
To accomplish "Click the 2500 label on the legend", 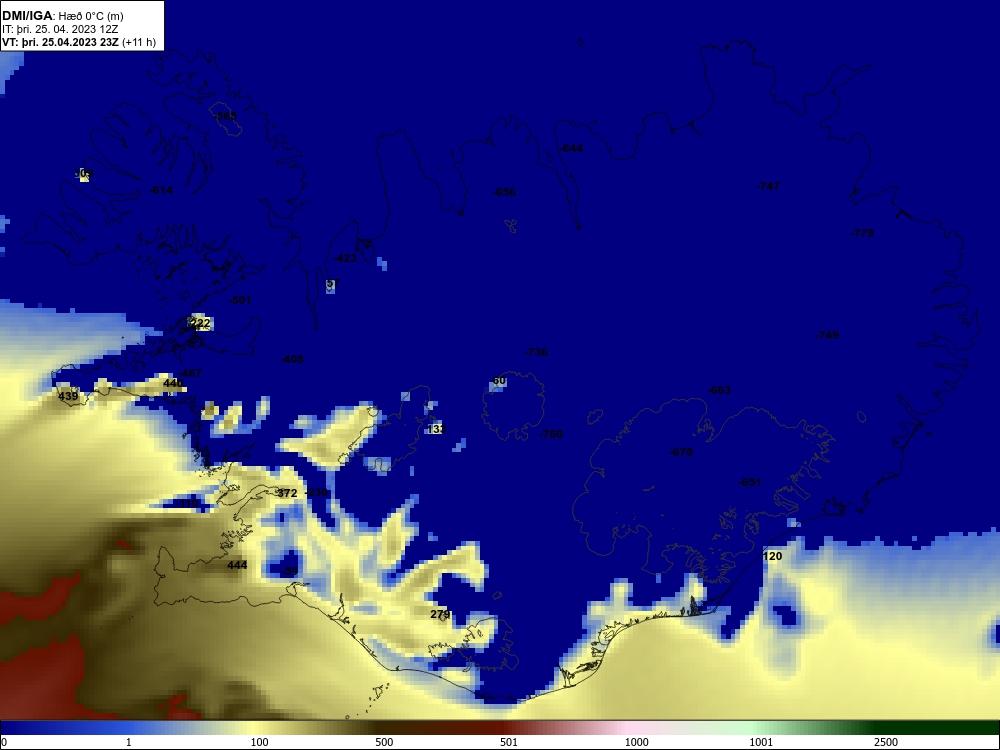I will (x=886, y=742).
